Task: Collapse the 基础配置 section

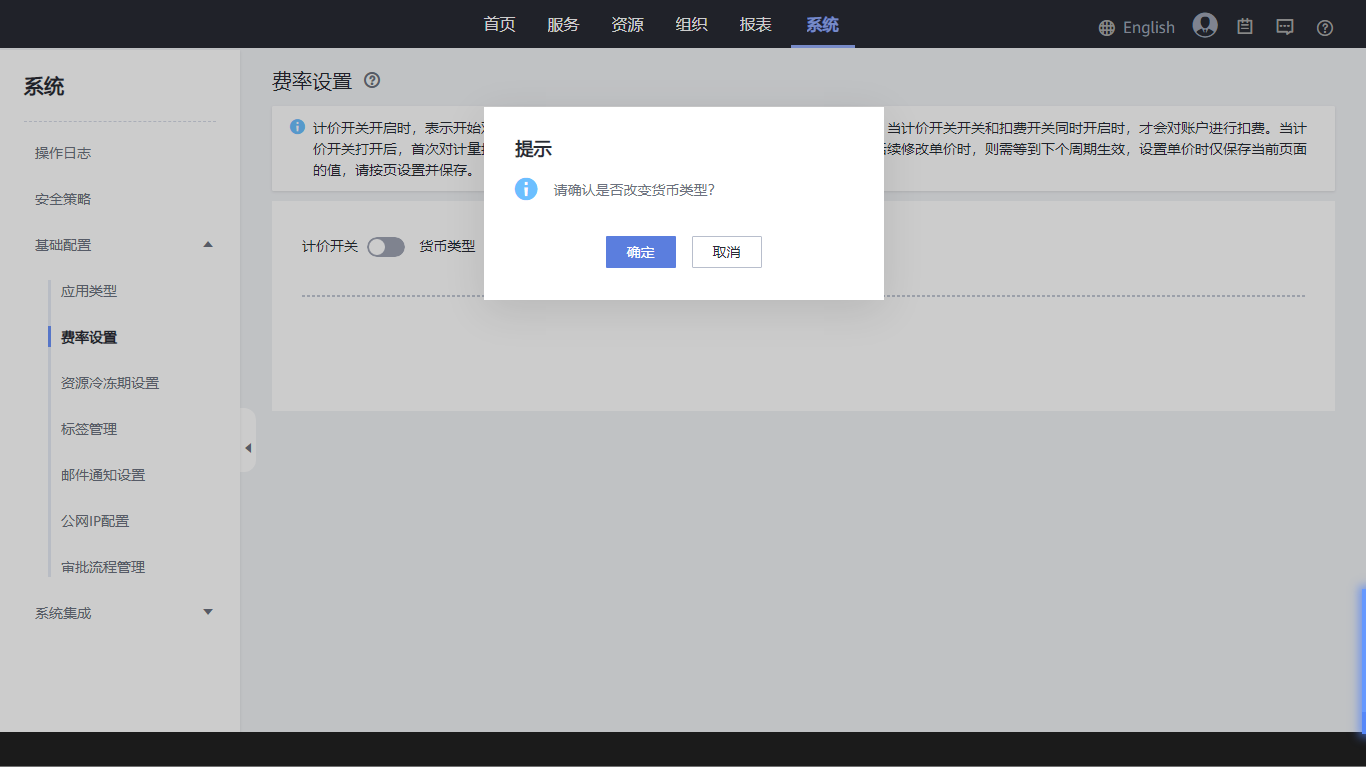Action: tap(208, 245)
